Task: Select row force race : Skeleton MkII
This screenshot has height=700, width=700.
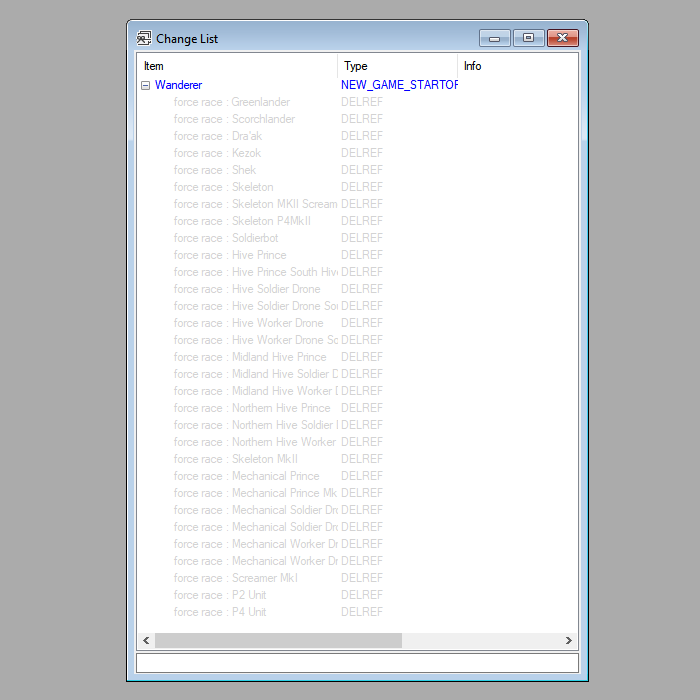Action: 236,459
